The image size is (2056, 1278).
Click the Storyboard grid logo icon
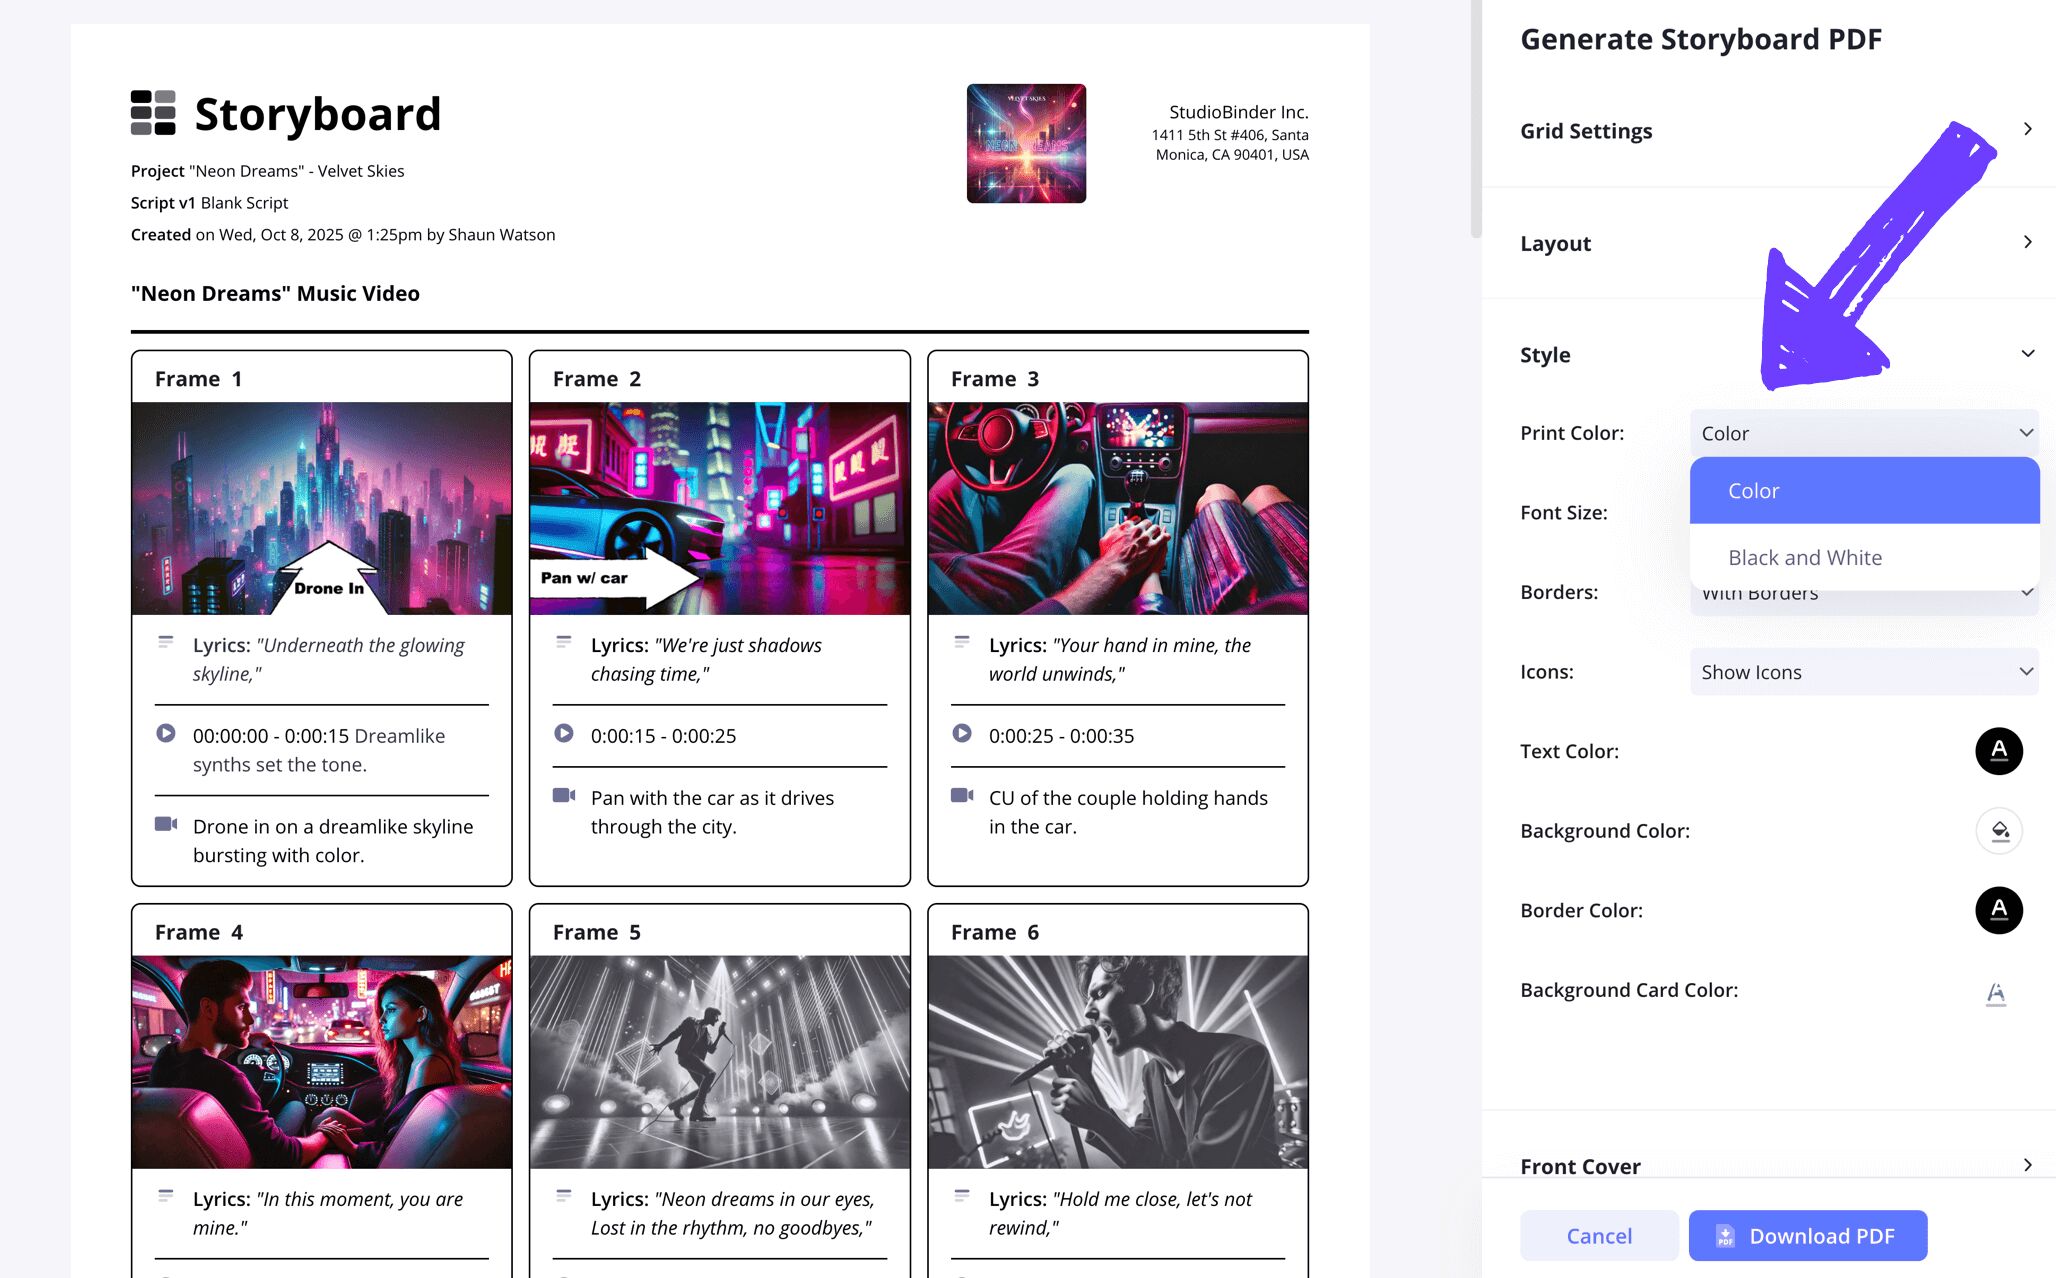[x=153, y=113]
